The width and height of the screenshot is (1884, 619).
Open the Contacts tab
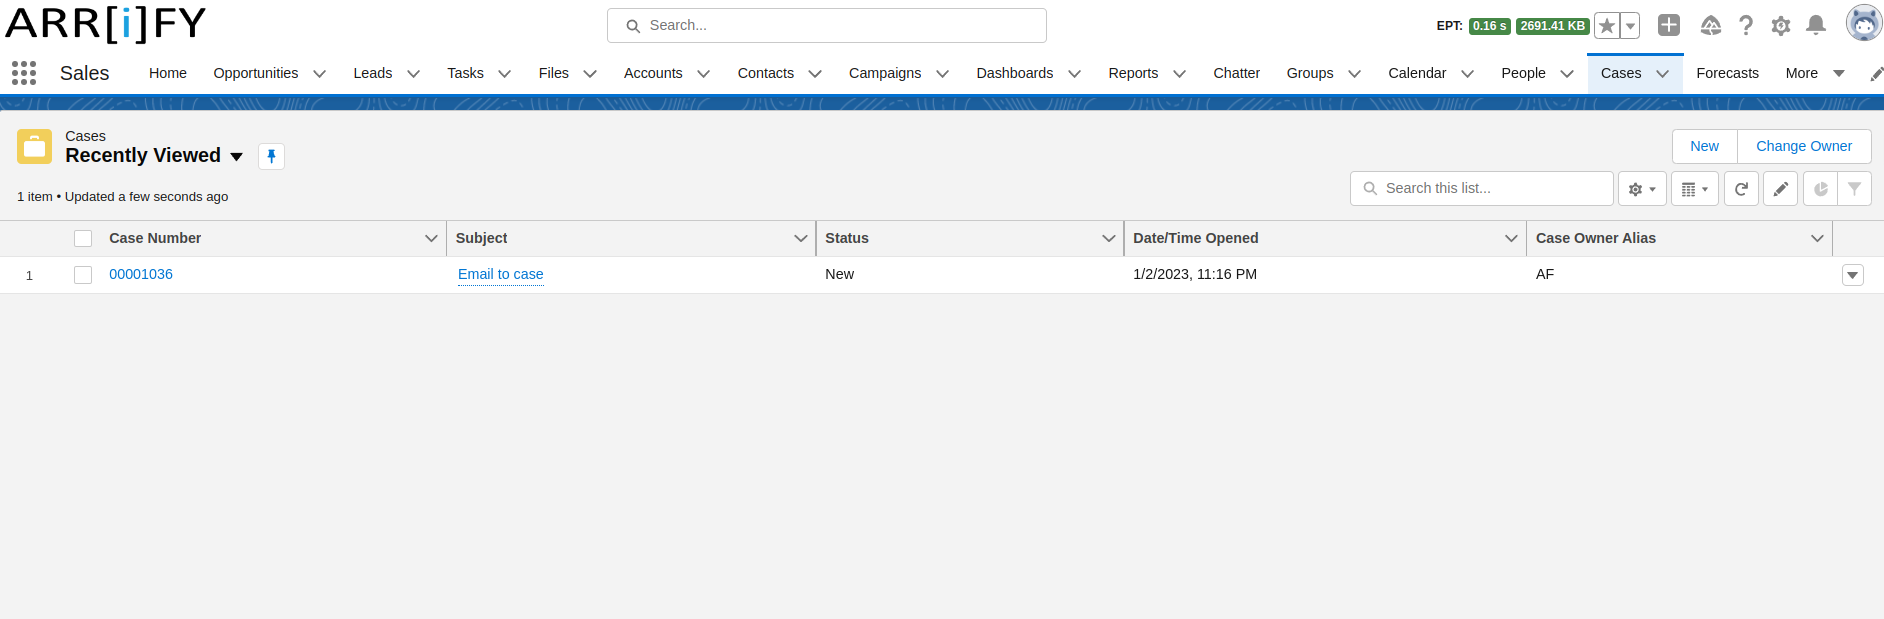coord(766,73)
